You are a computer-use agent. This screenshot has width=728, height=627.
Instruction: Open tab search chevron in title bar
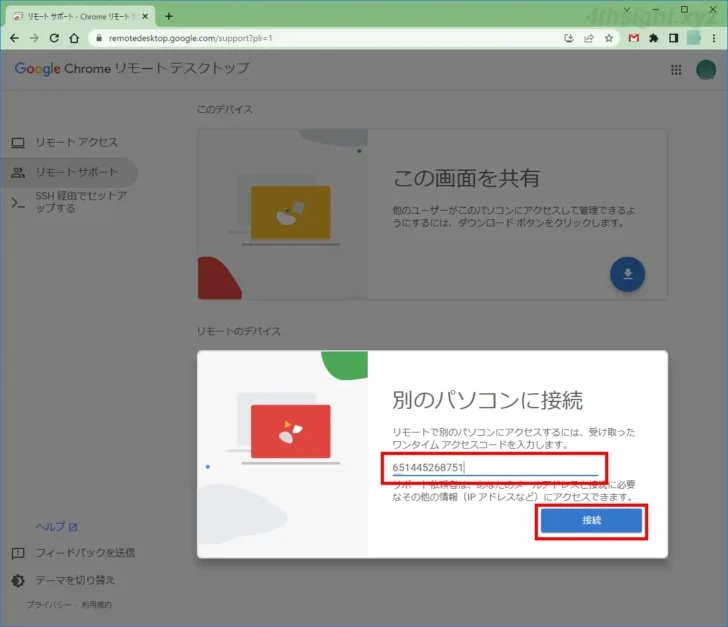(x=627, y=9)
